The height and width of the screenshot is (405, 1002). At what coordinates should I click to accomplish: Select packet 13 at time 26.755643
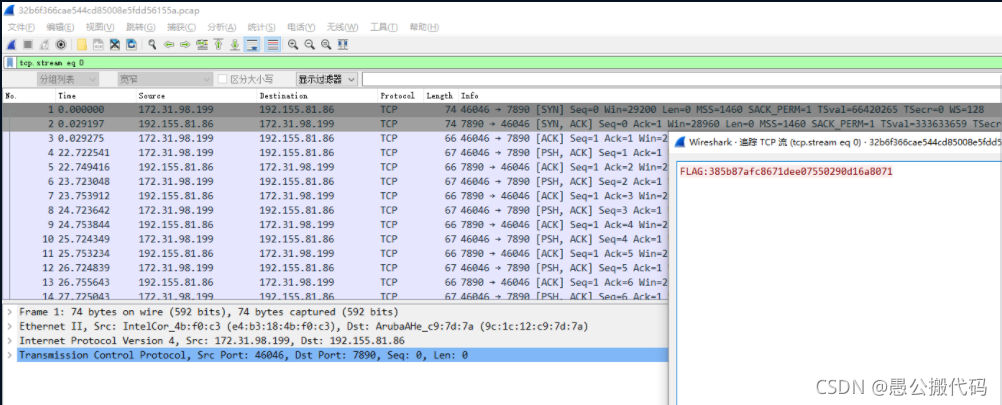coord(335,281)
